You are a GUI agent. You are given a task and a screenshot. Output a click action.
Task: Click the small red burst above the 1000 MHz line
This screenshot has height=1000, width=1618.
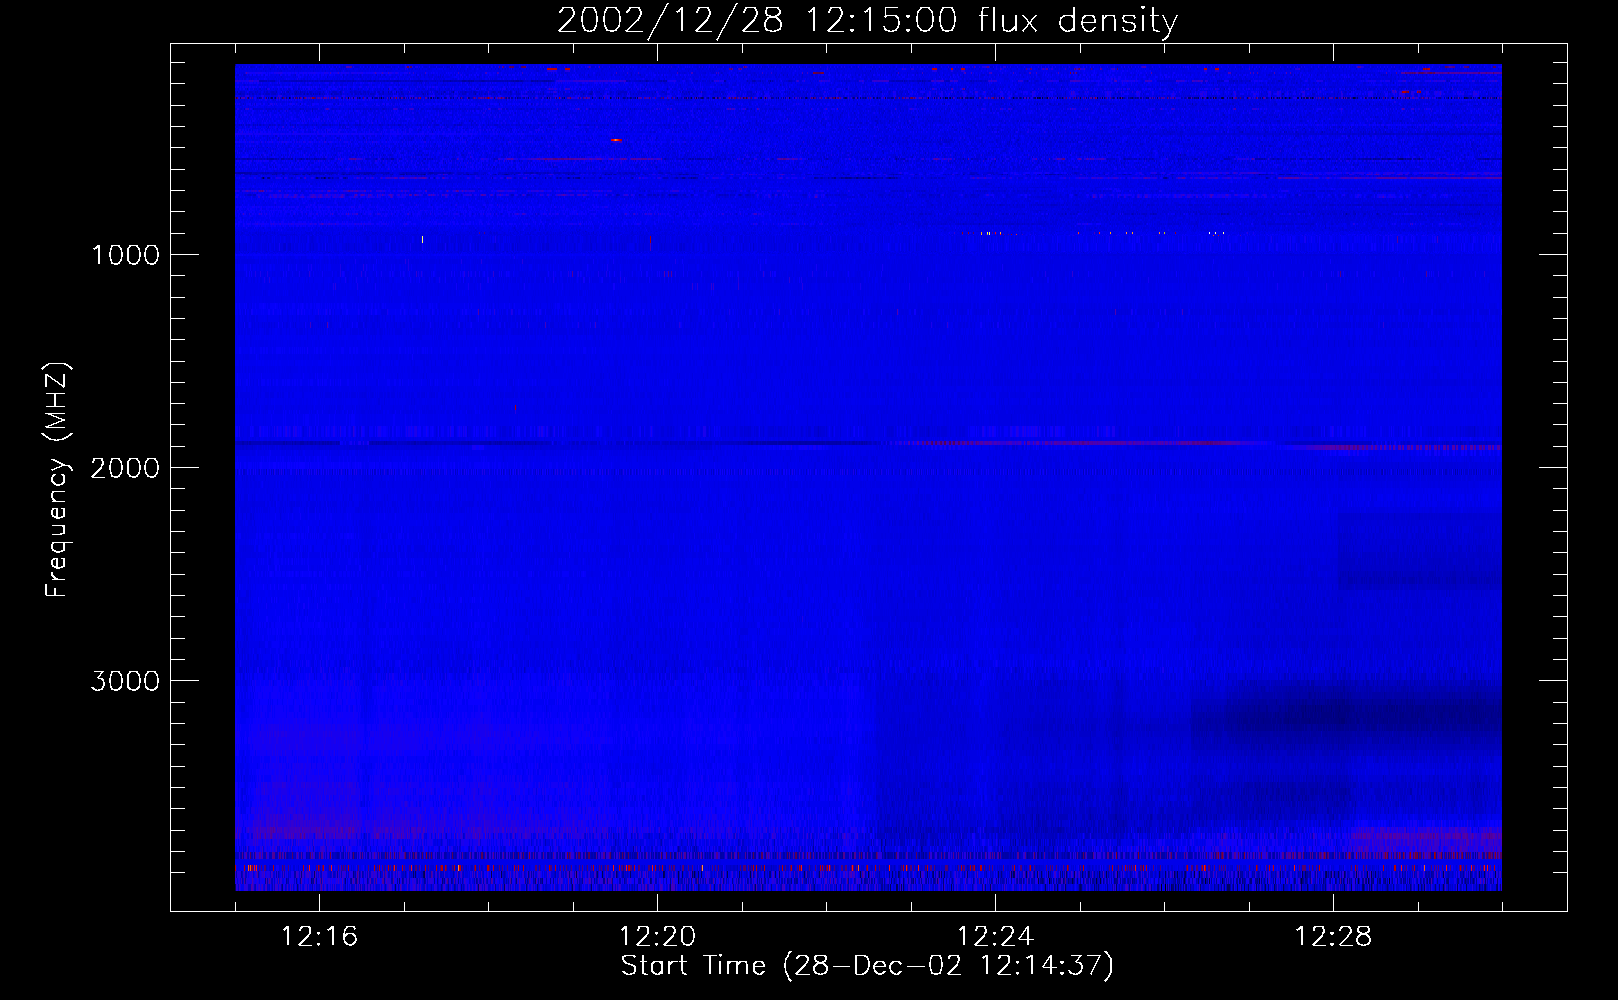tap(616, 140)
